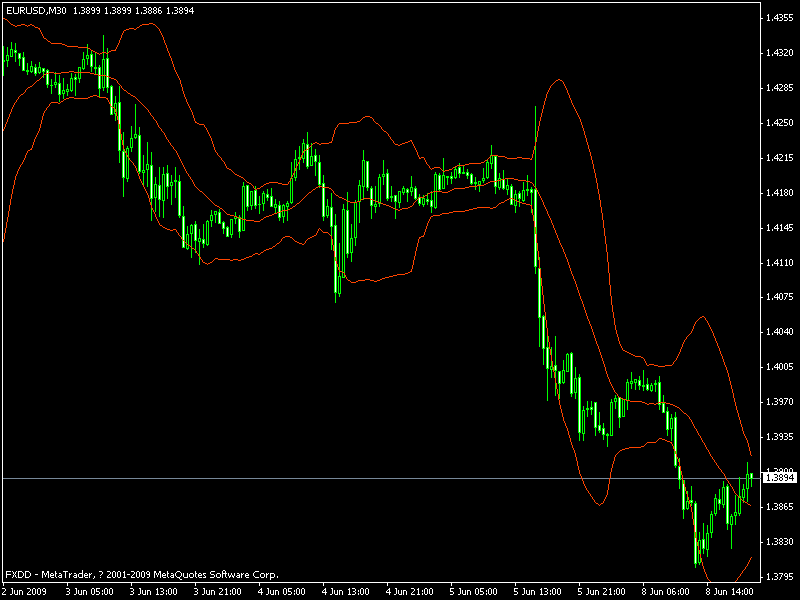Click the 1.3795 price axis value
The image size is (800, 600).
[x=780, y=578]
